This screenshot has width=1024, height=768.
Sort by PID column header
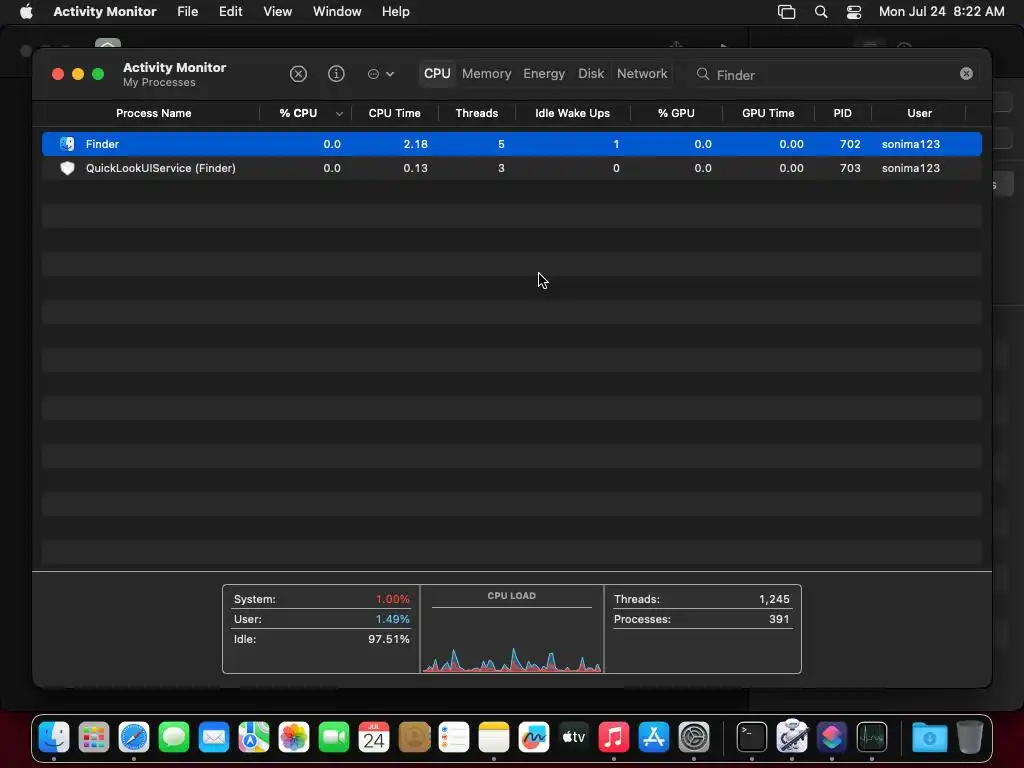pos(842,113)
